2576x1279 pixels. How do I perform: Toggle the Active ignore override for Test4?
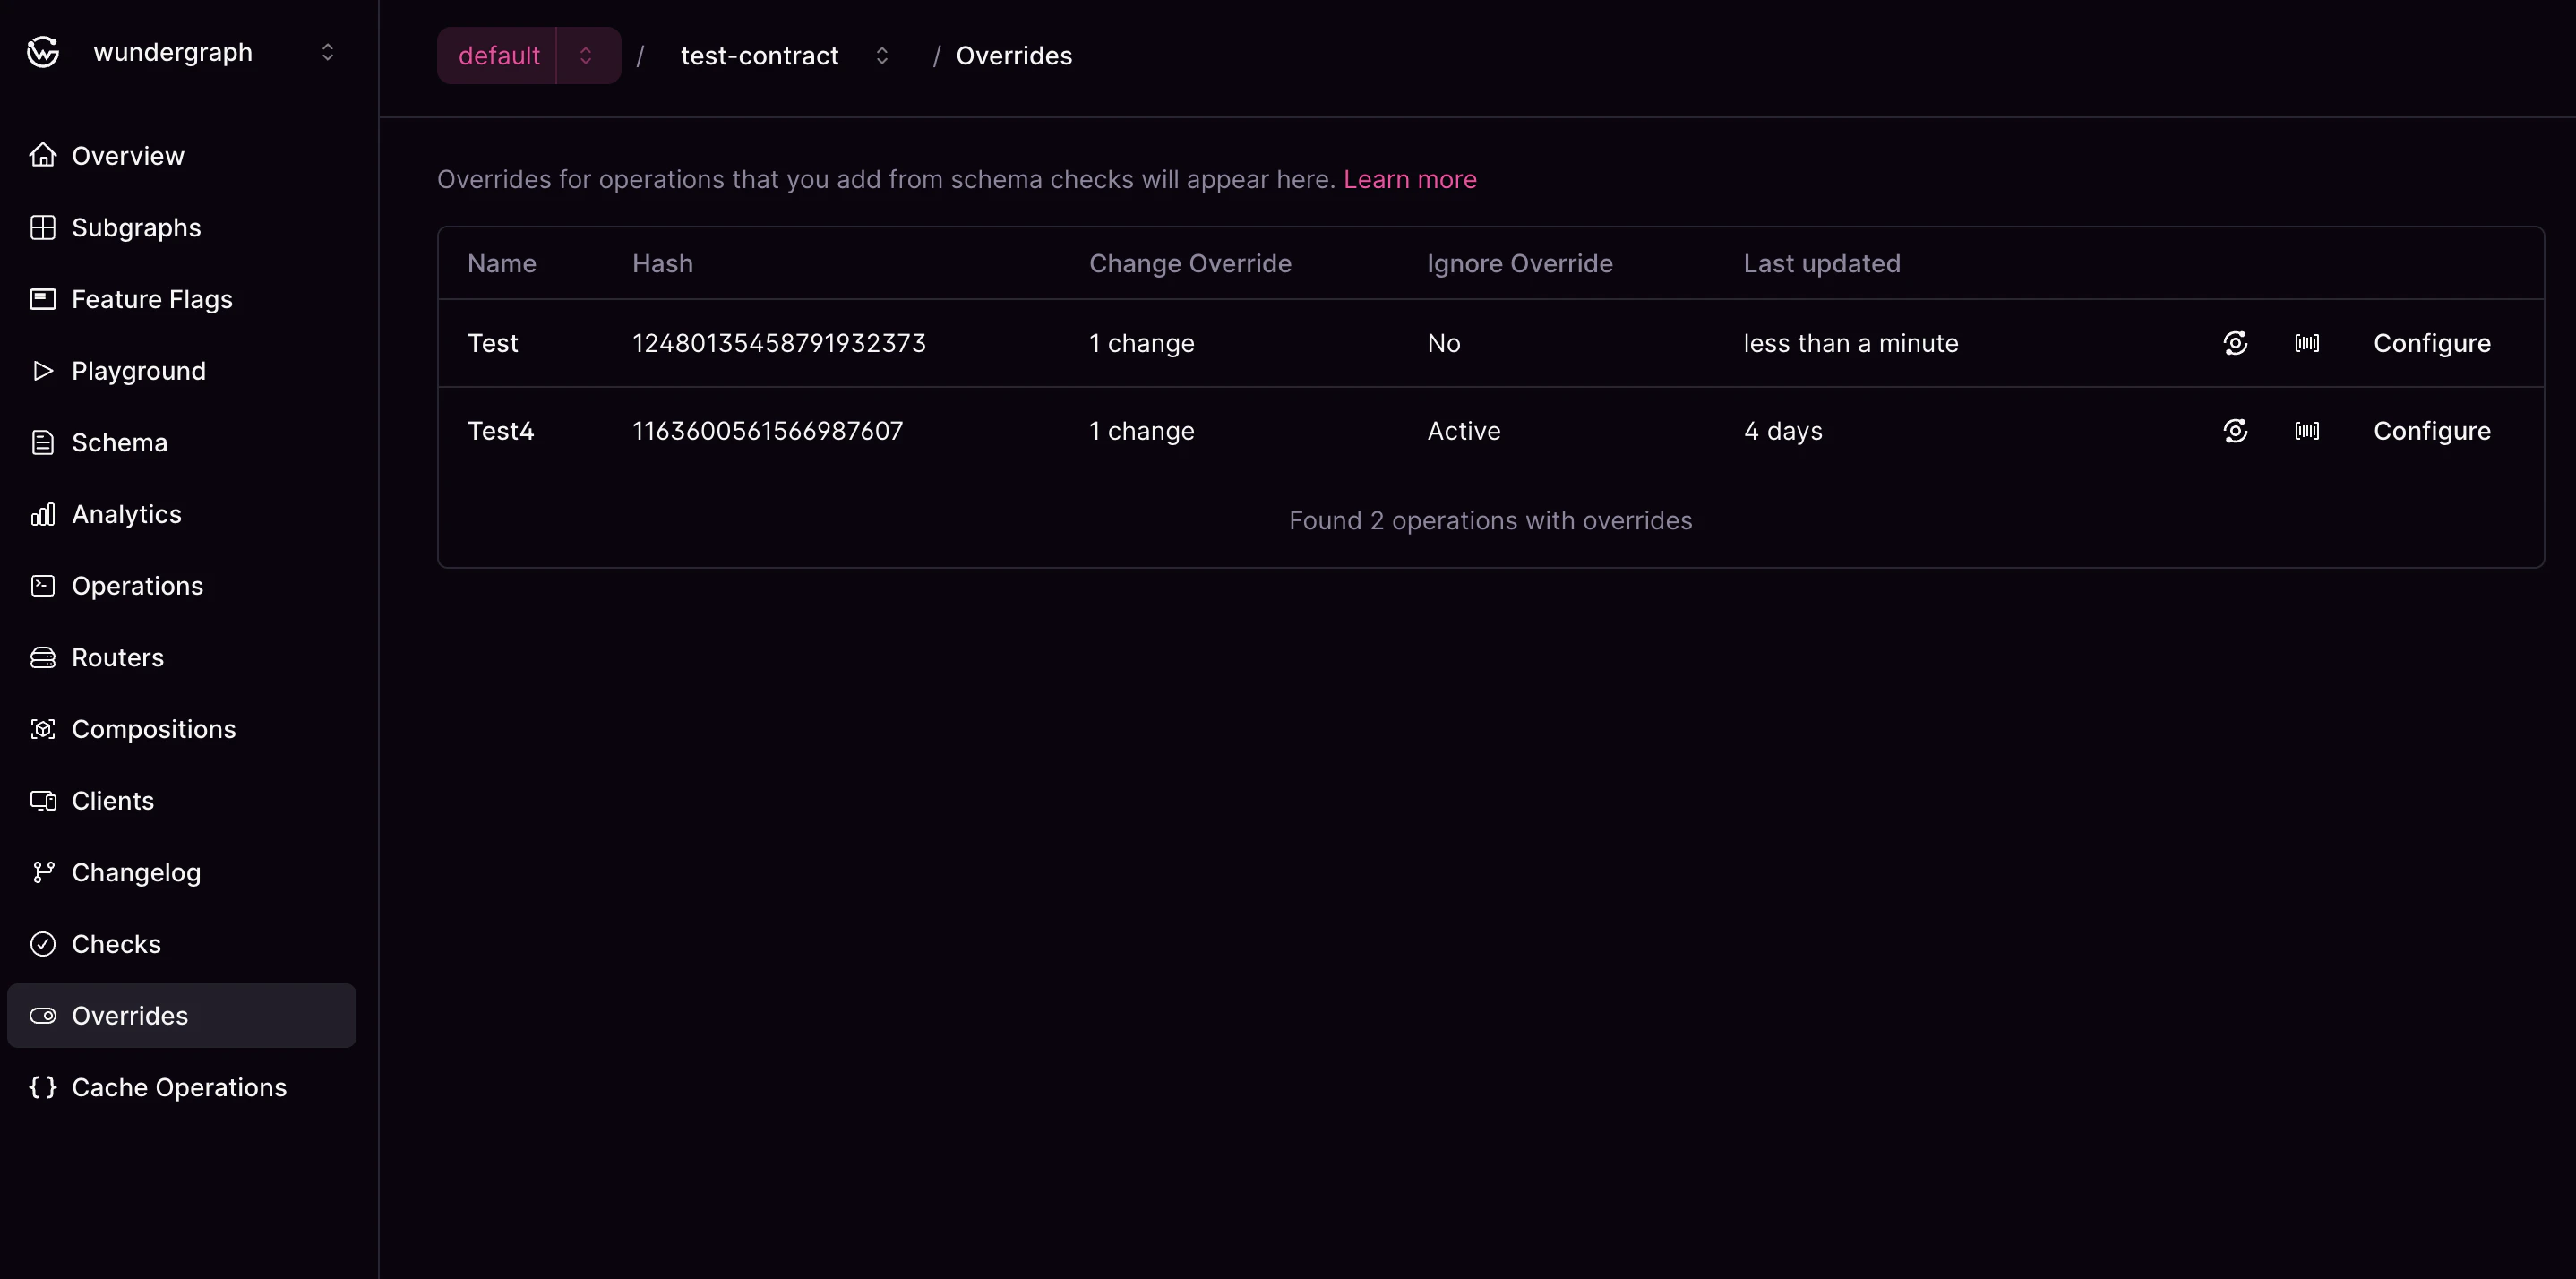[1463, 430]
